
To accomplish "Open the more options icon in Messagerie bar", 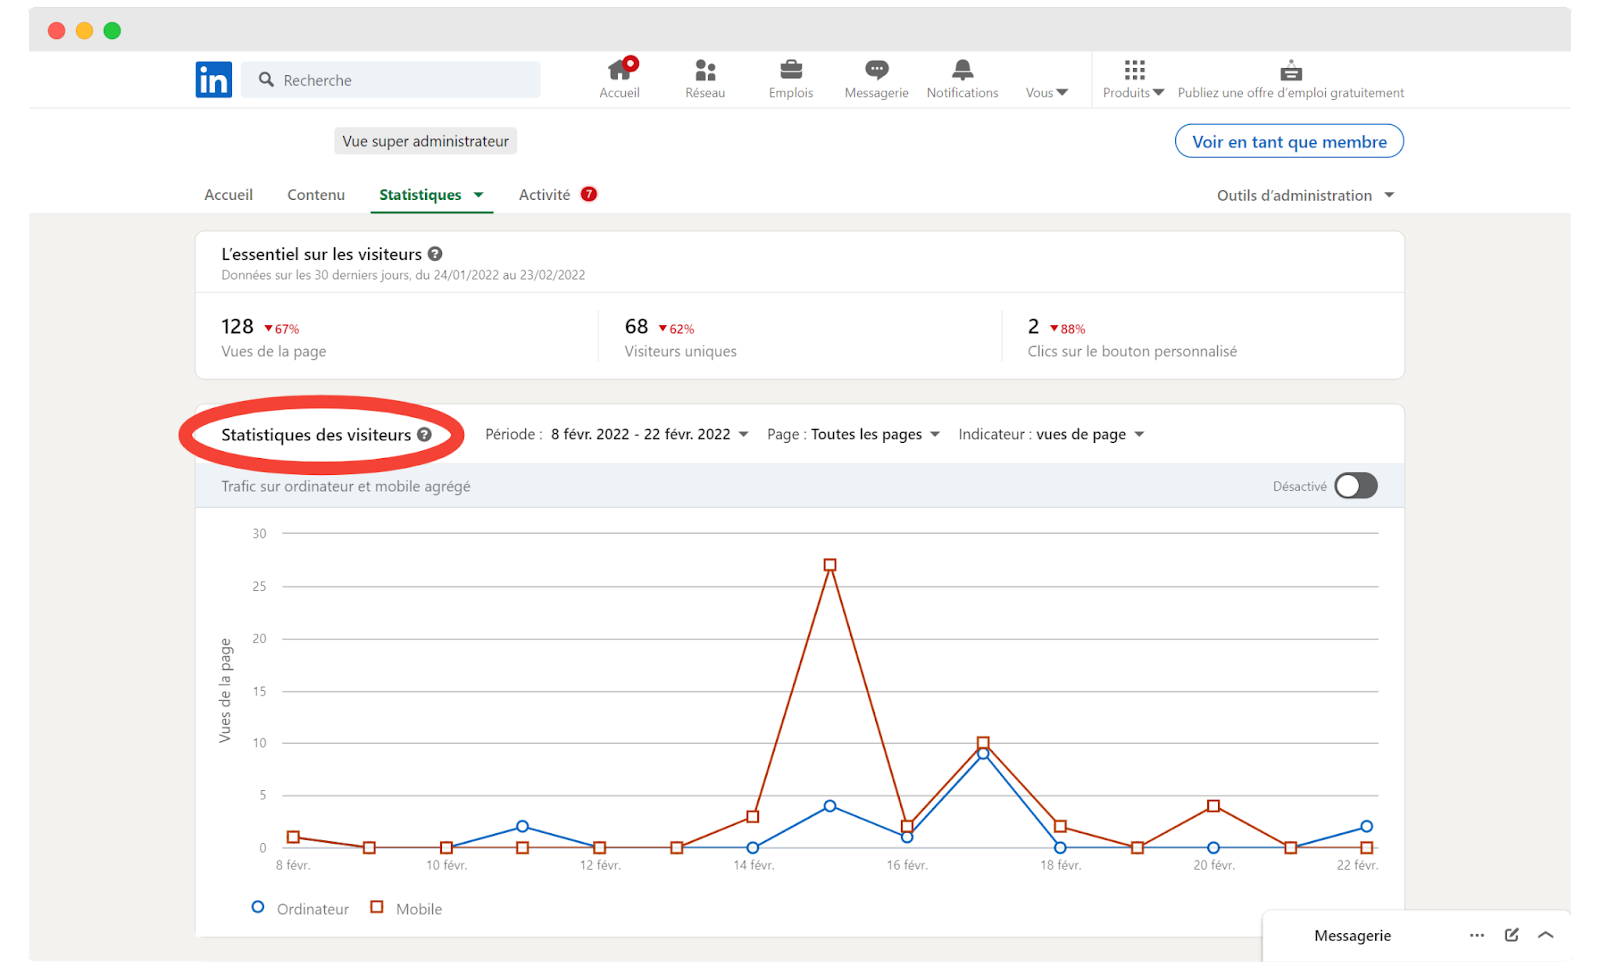I will [x=1477, y=935].
